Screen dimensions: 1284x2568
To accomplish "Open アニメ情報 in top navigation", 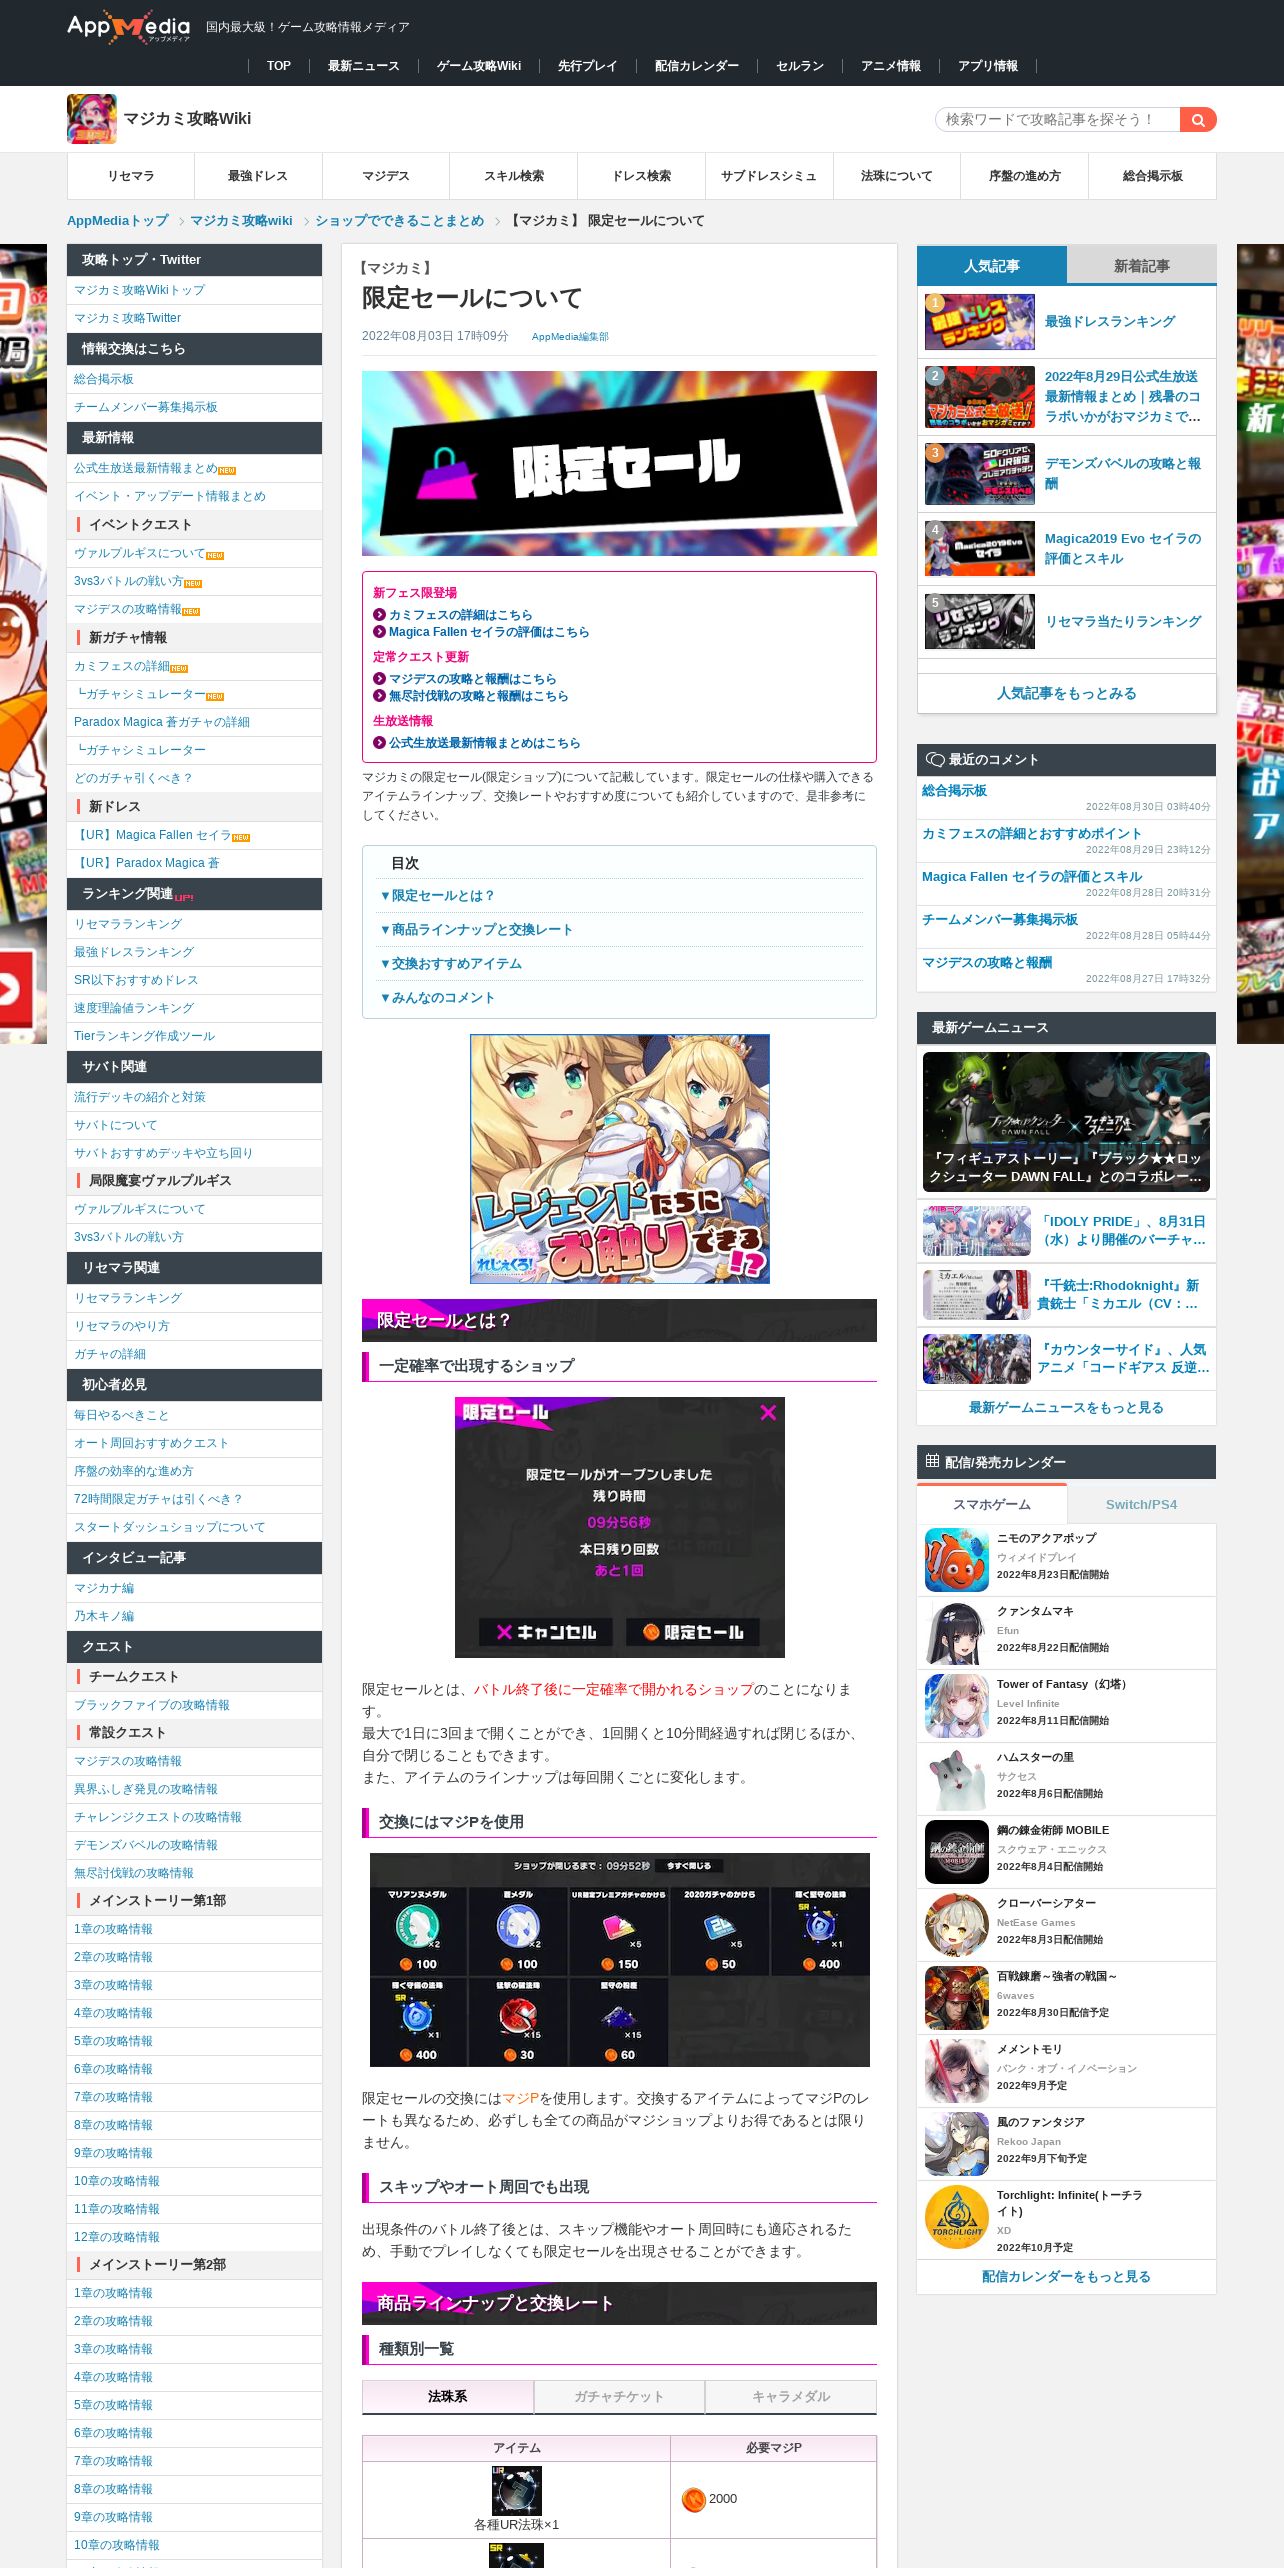I will [891, 66].
